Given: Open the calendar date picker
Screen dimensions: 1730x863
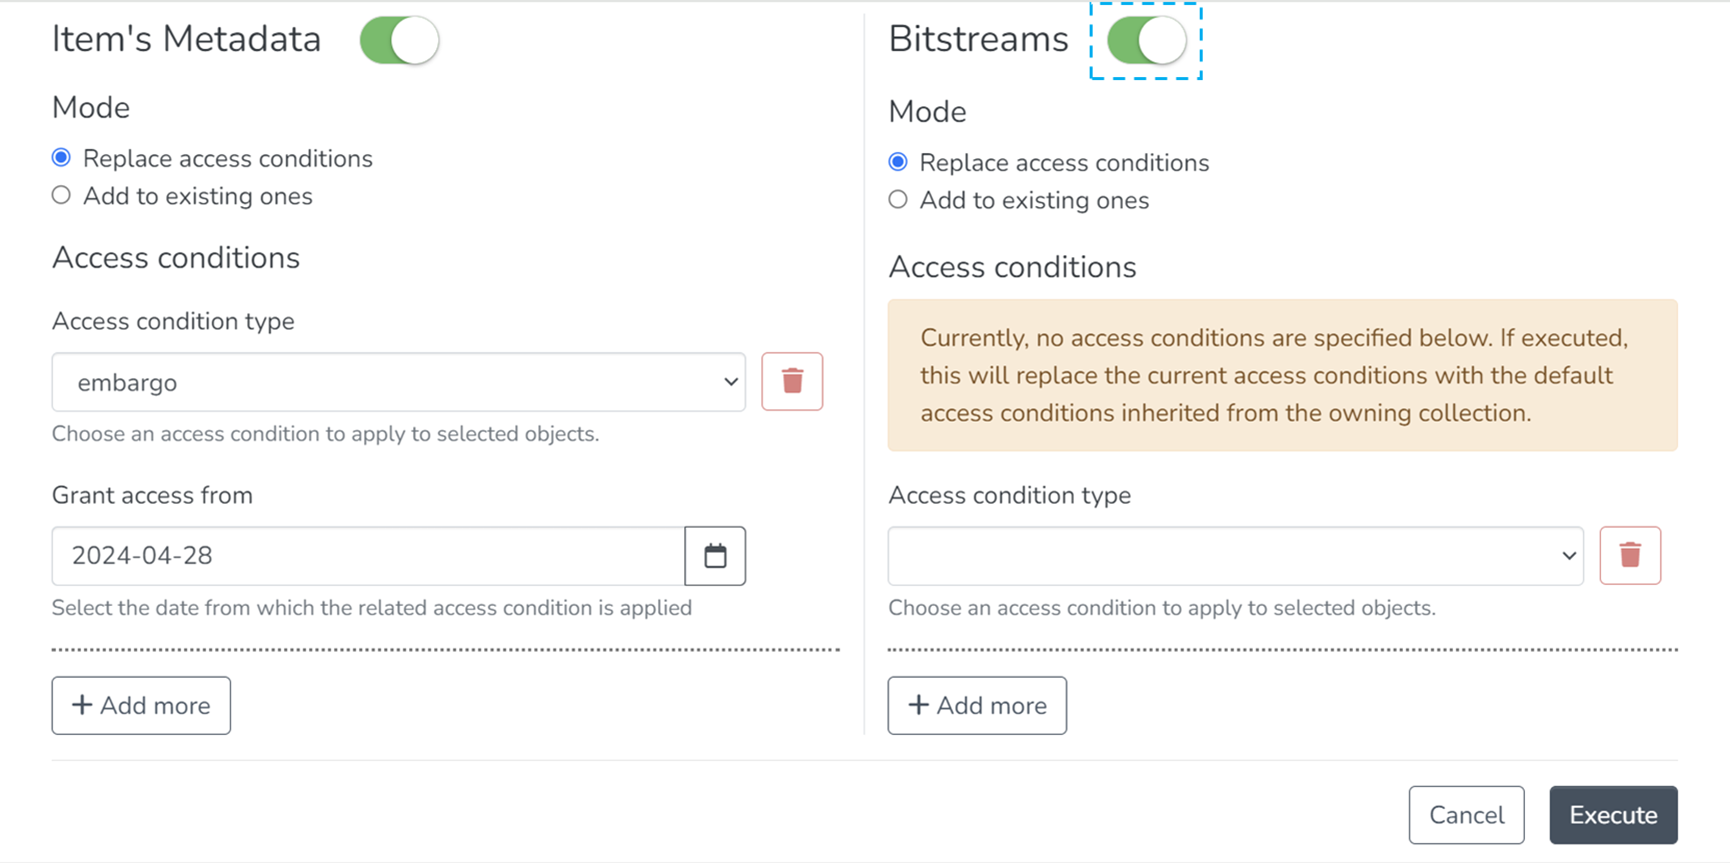Looking at the screenshot, I should (x=715, y=556).
